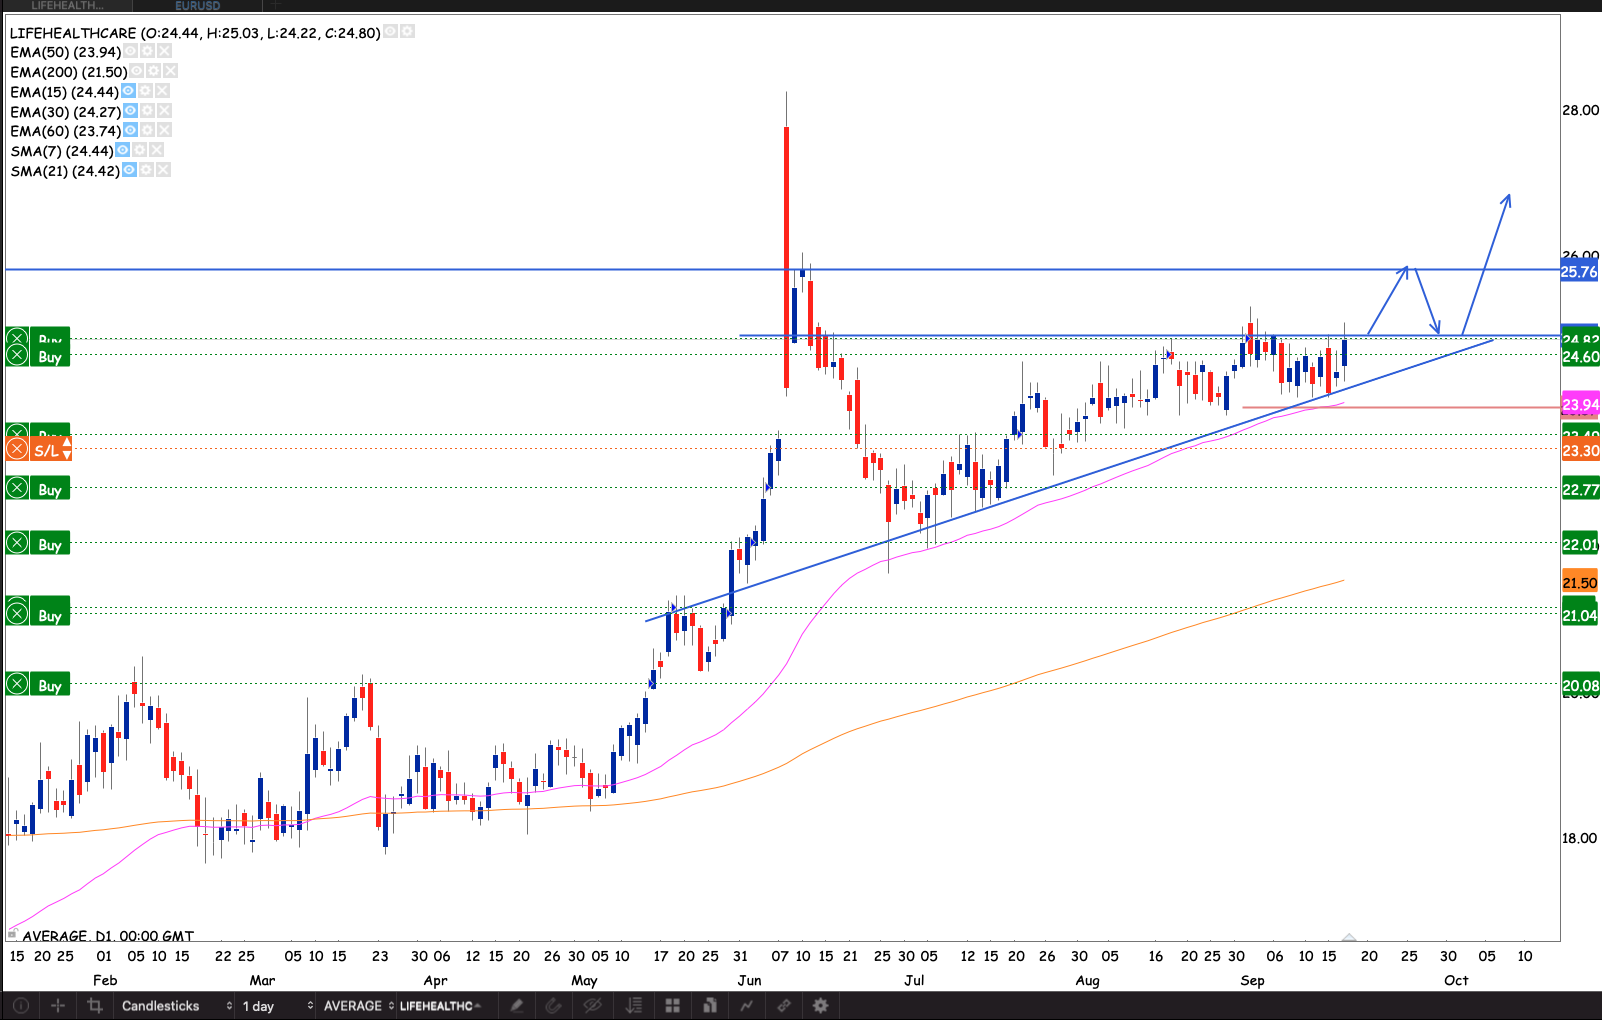Screen dimensions: 1602x1020
Task: Click the info icon in bottom toolbar
Action: (x=20, y=1006)
